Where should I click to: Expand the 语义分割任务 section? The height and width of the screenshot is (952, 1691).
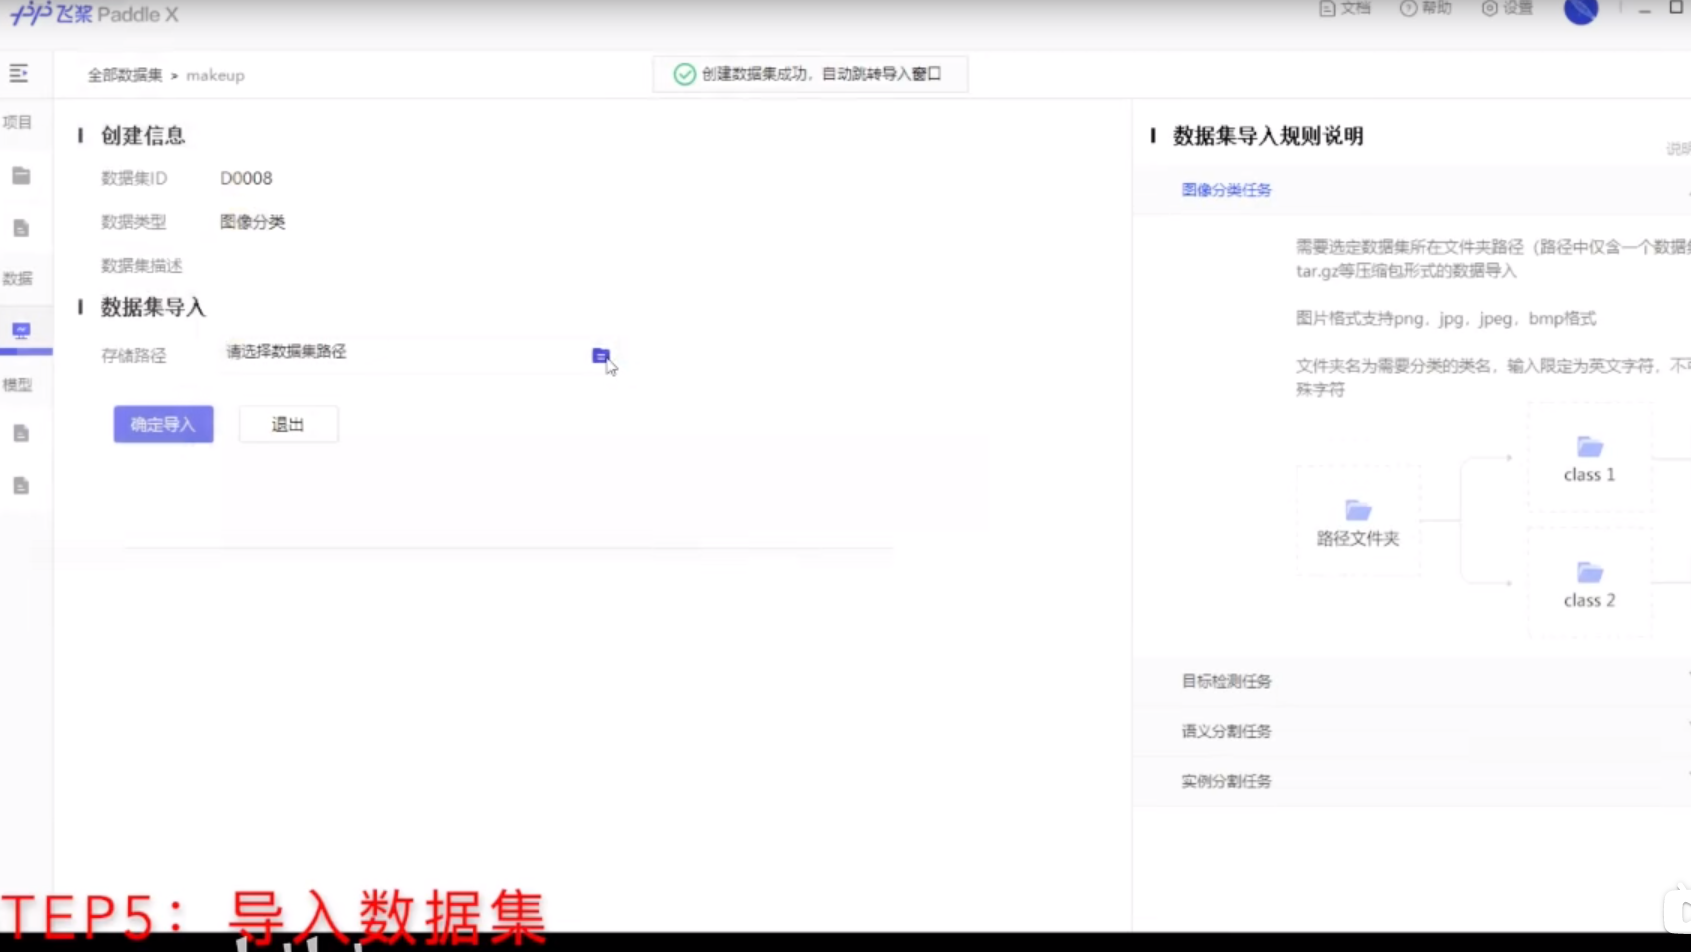[1226, 731]
